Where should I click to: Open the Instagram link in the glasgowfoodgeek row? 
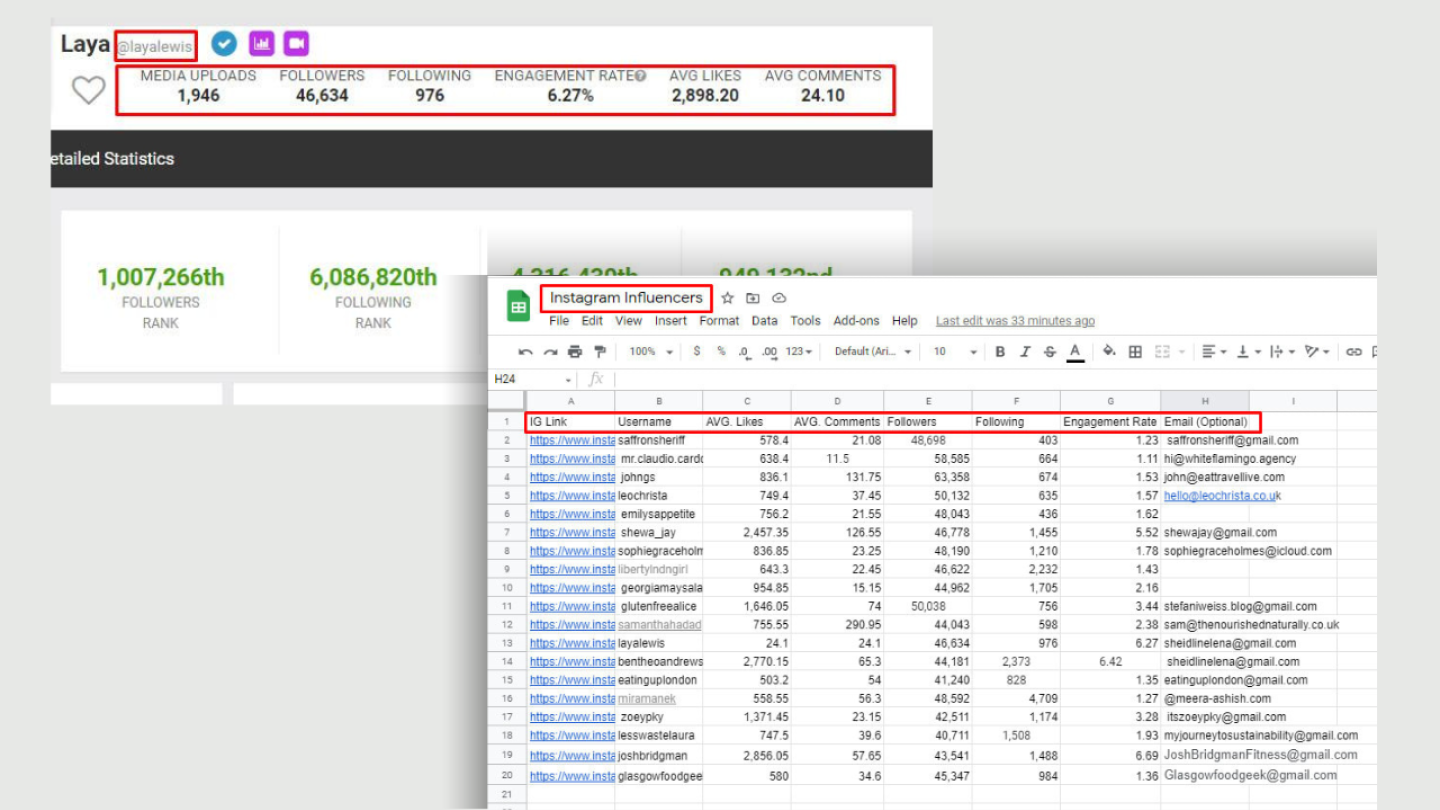572,776
